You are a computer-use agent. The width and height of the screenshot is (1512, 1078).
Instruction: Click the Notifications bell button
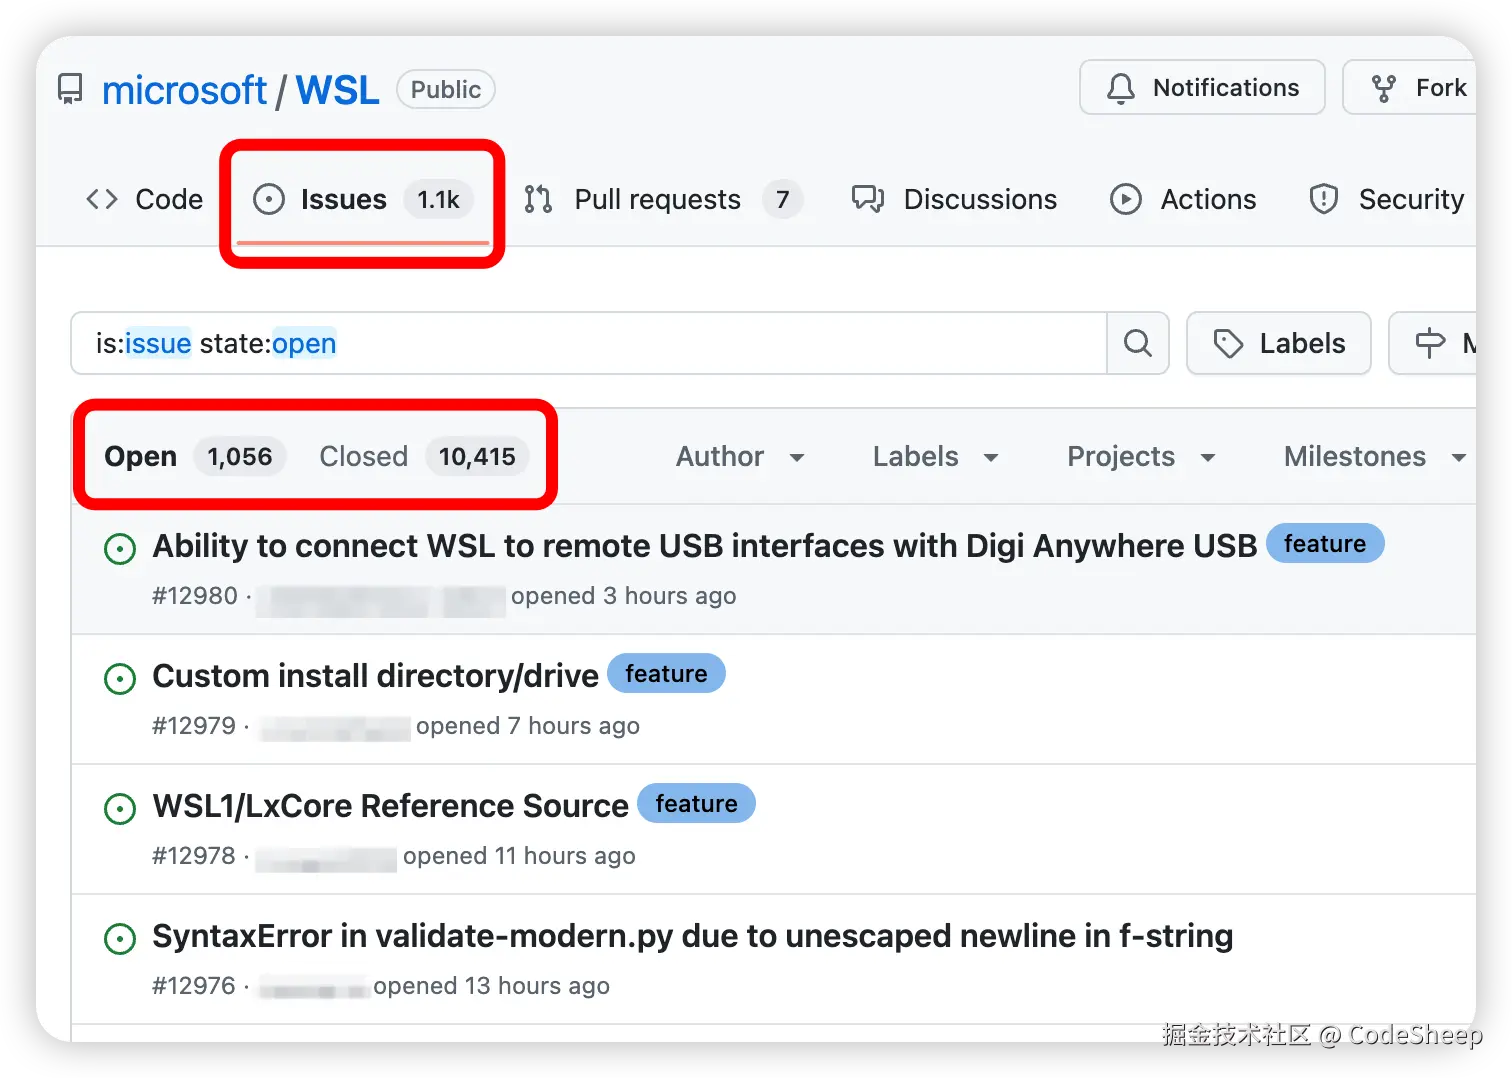coord(1202,88)
